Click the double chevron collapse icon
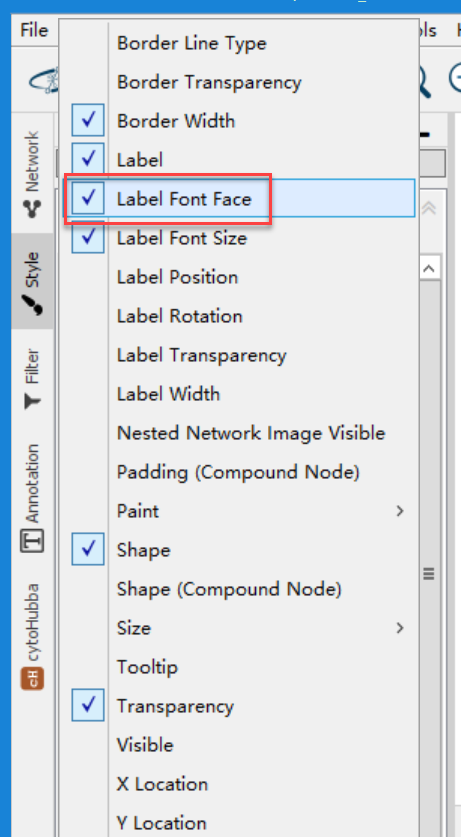This screenshot has height=837, width=461. tap(429, 208)
